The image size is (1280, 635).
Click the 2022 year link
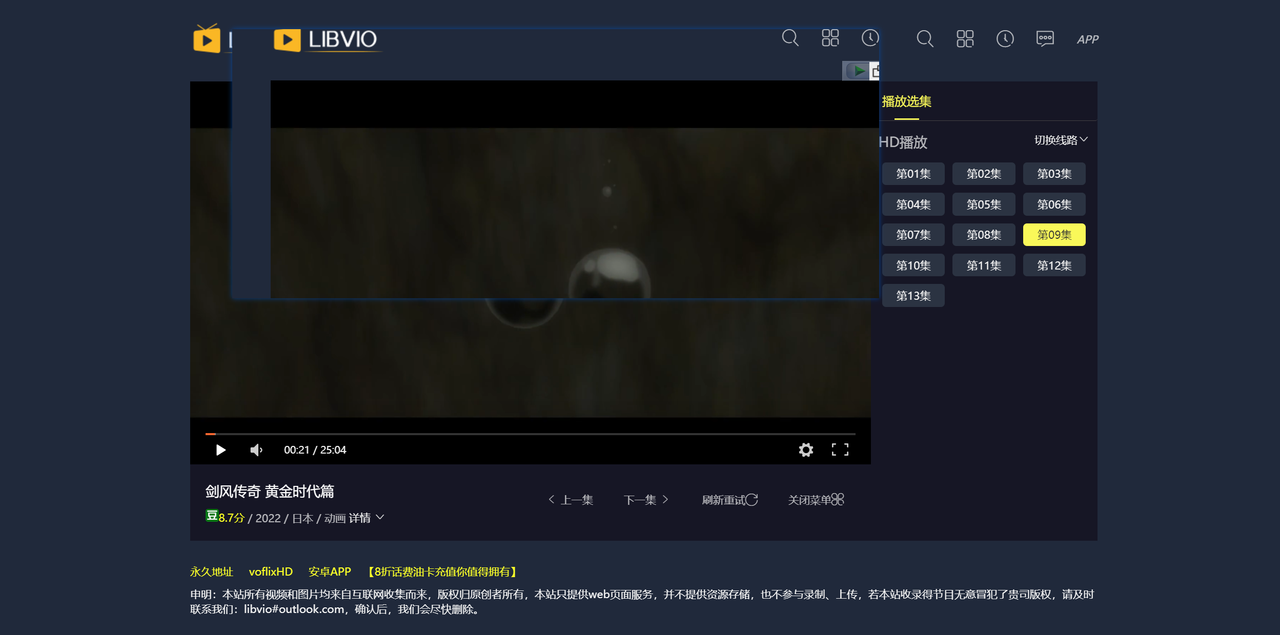coord(268,518)
